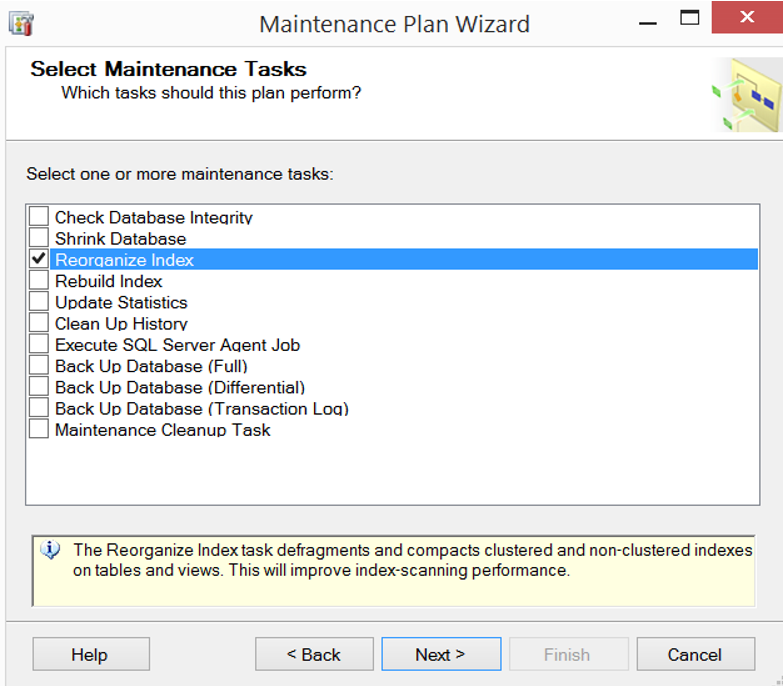Minimize the wizard window
Viewport: 783px width, 686px height.
648,23
